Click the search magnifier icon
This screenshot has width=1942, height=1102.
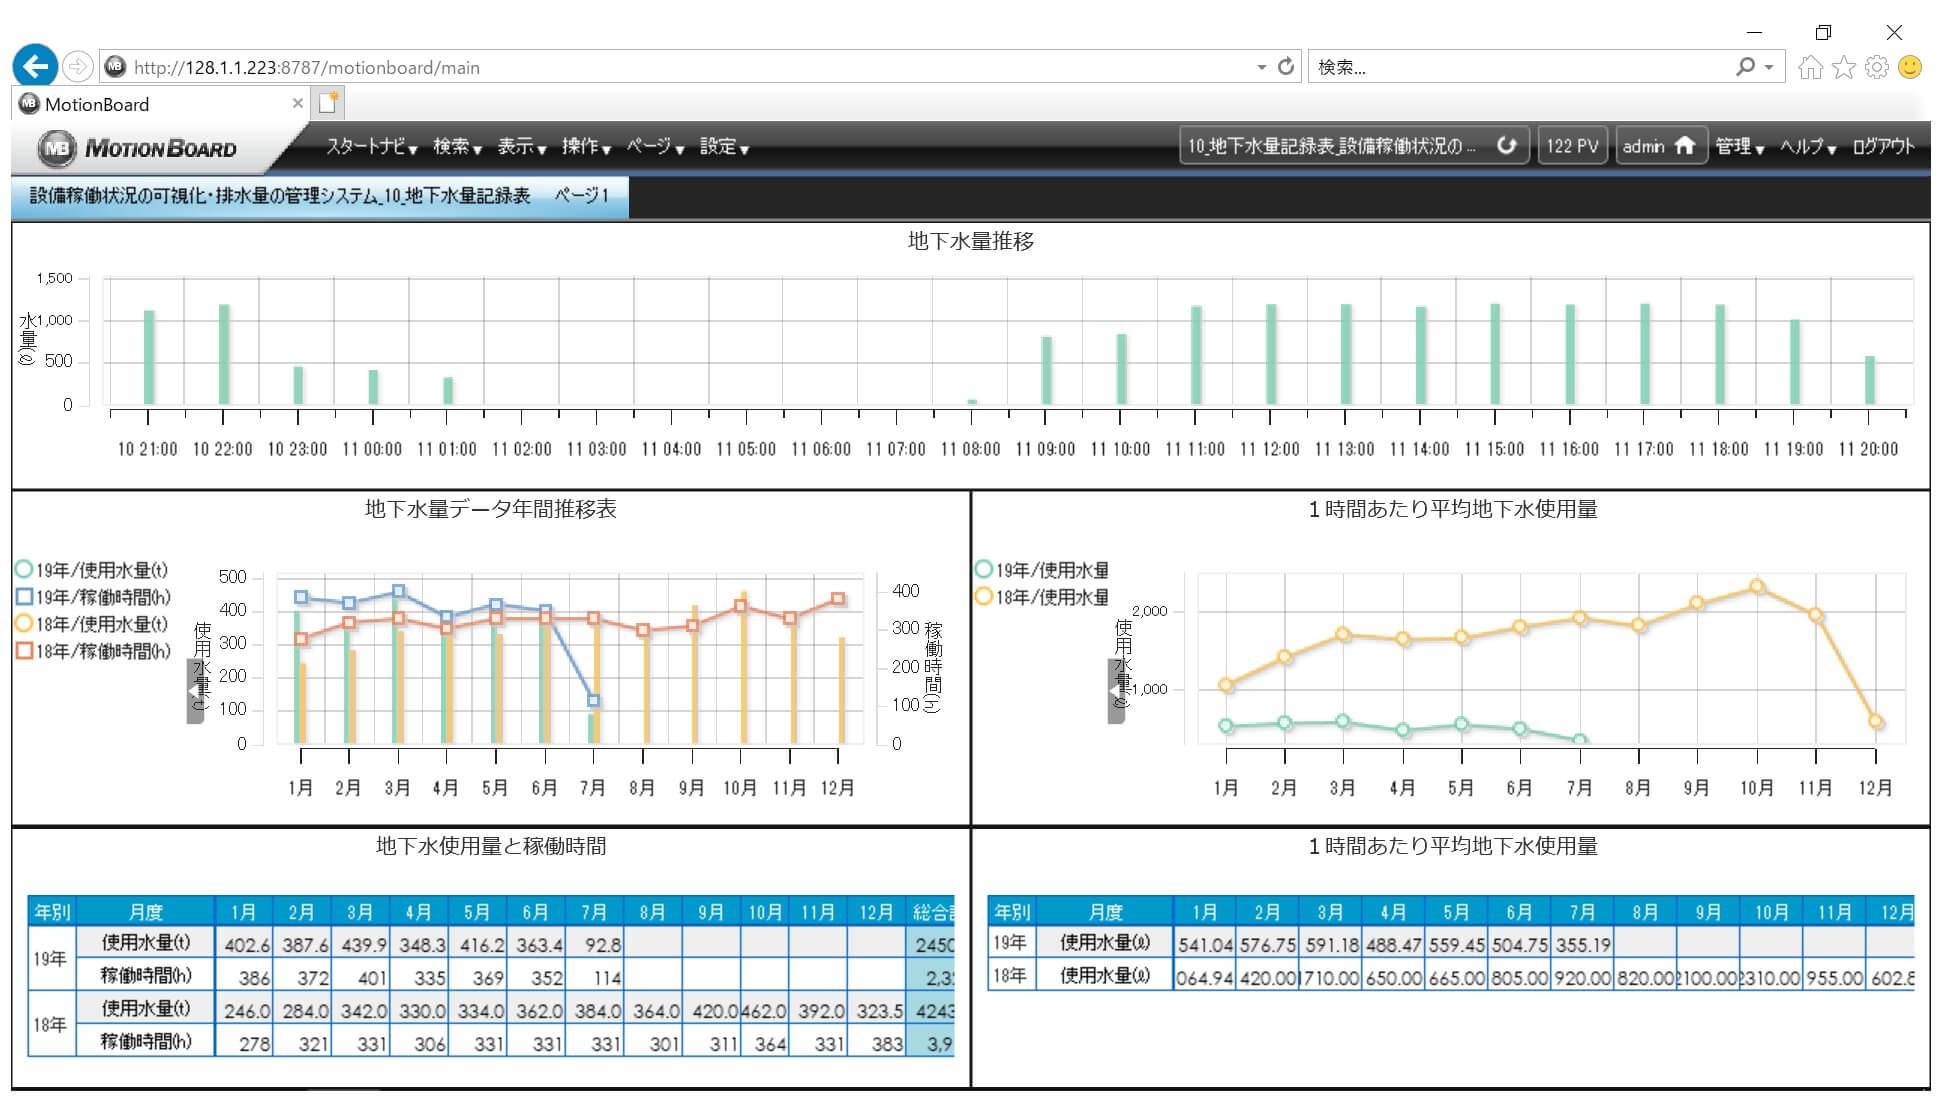coord(1745,67)
